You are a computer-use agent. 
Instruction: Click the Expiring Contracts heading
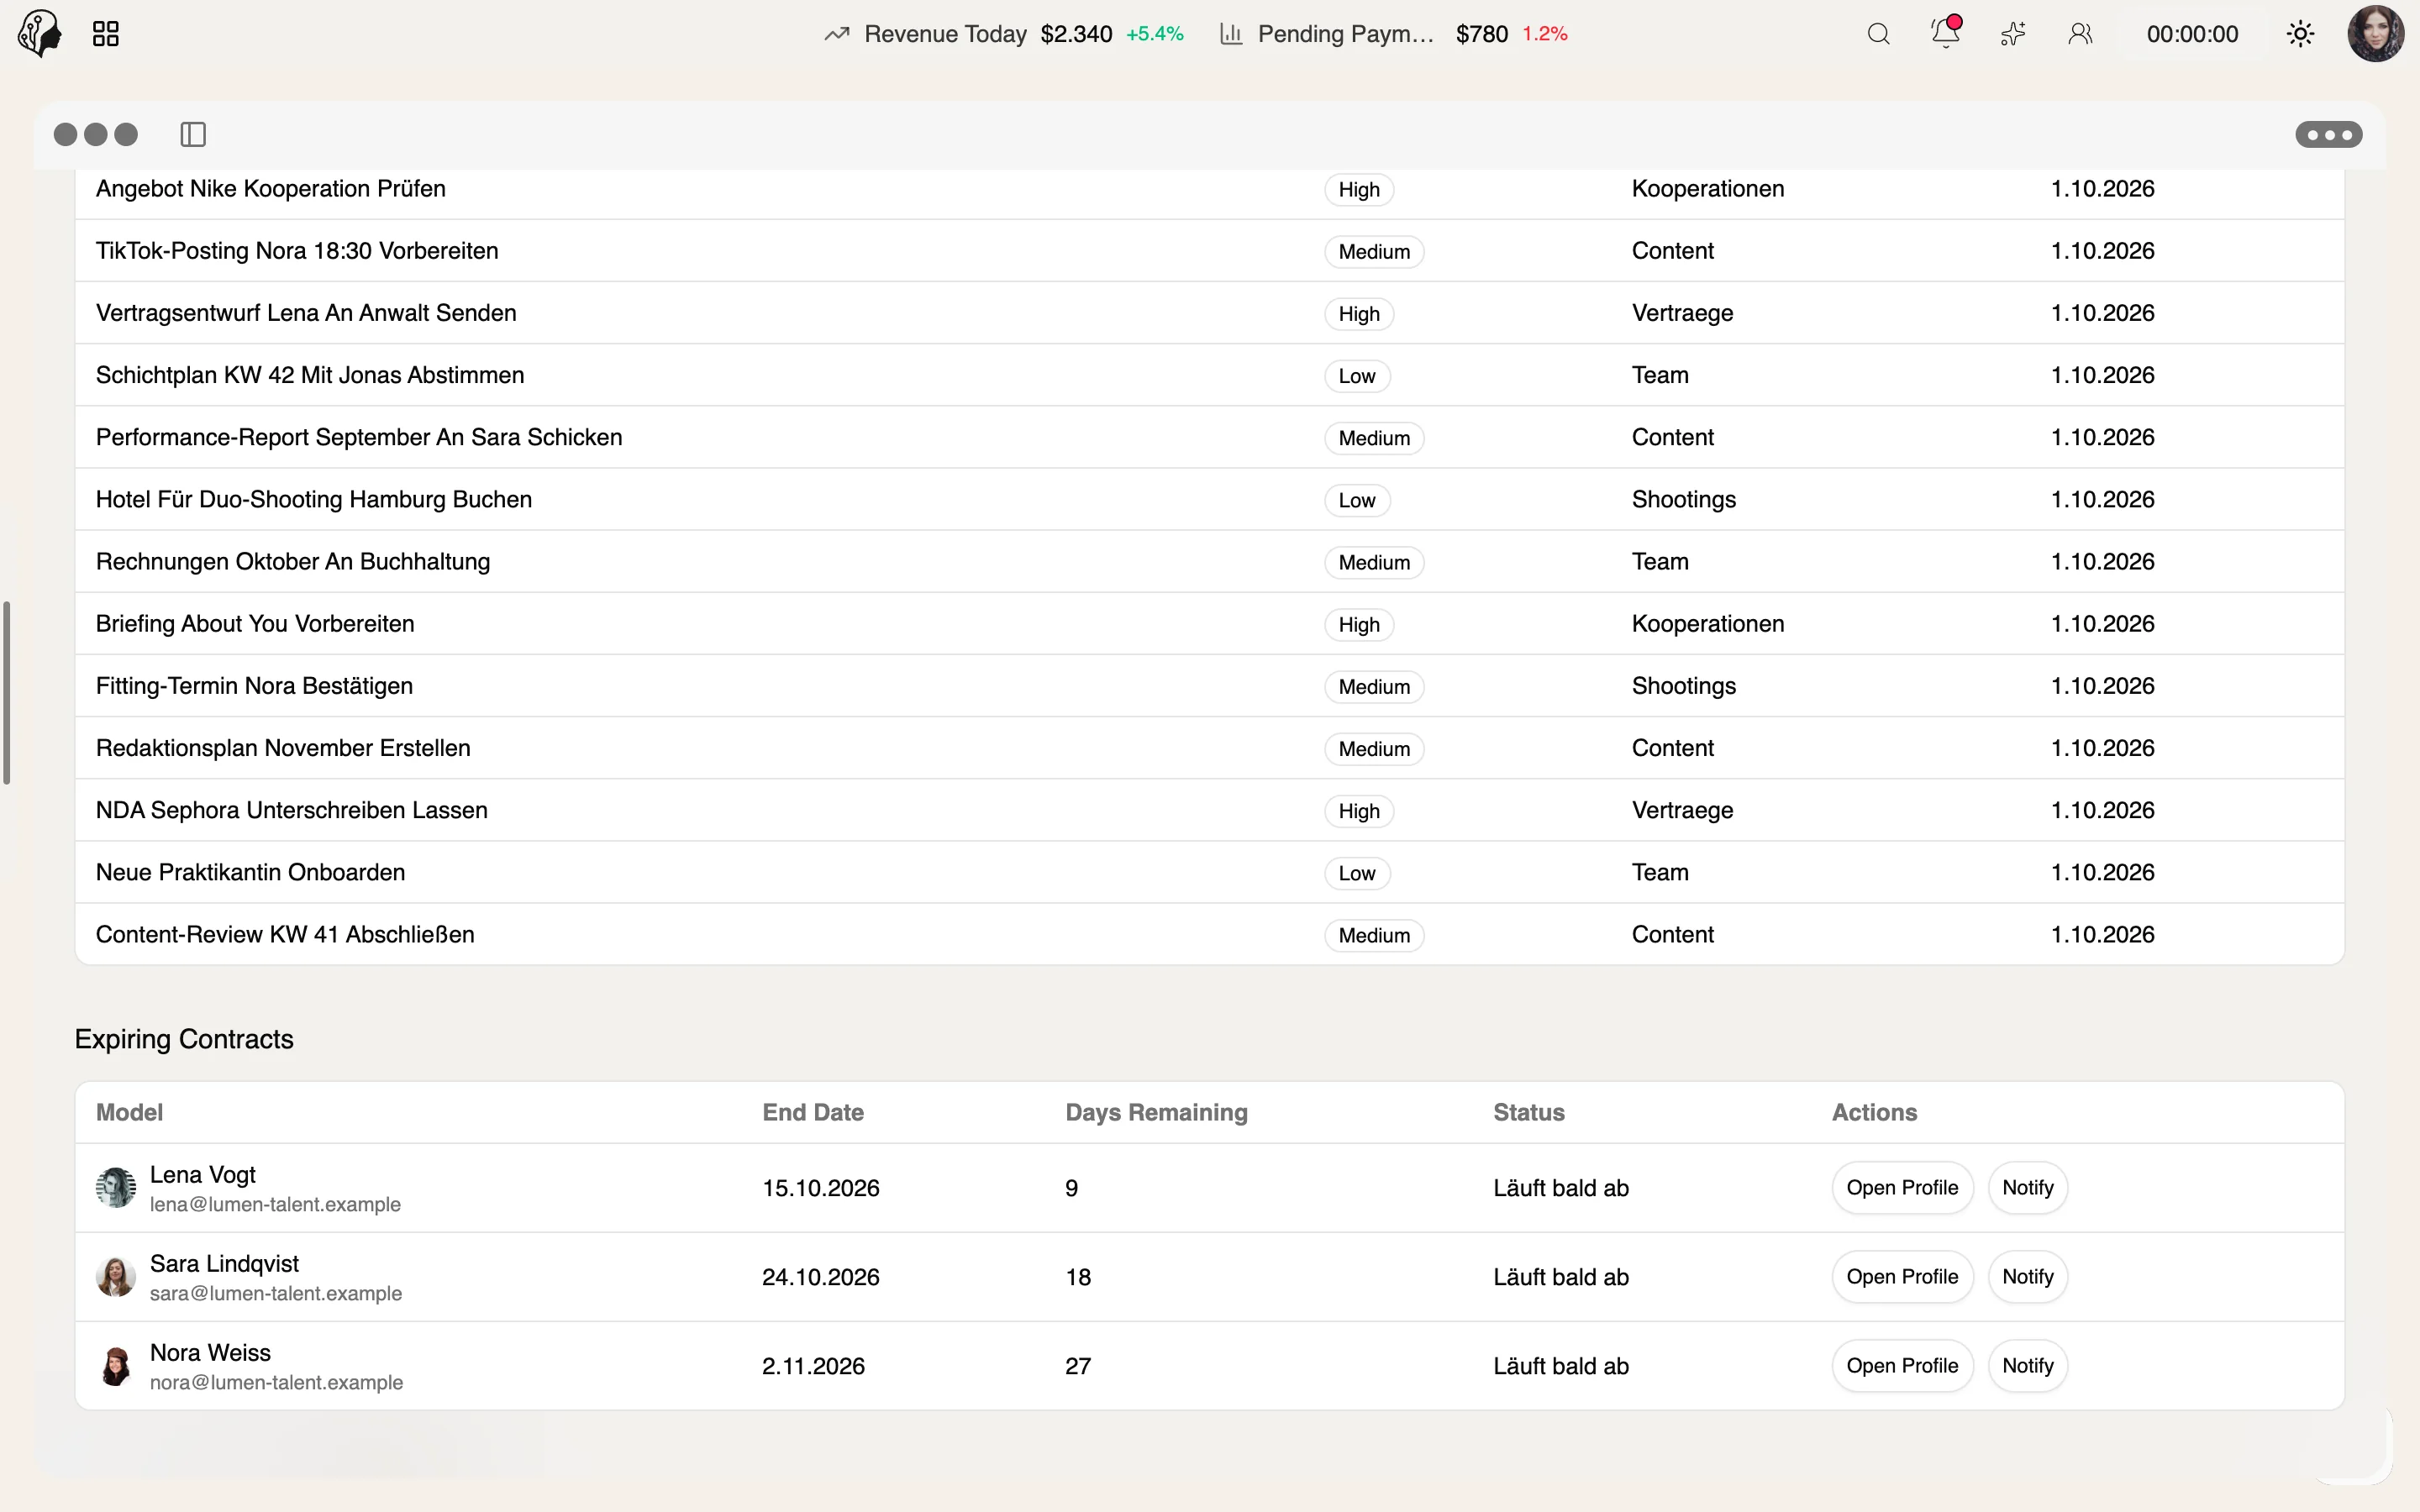(x=184, y=1039)
